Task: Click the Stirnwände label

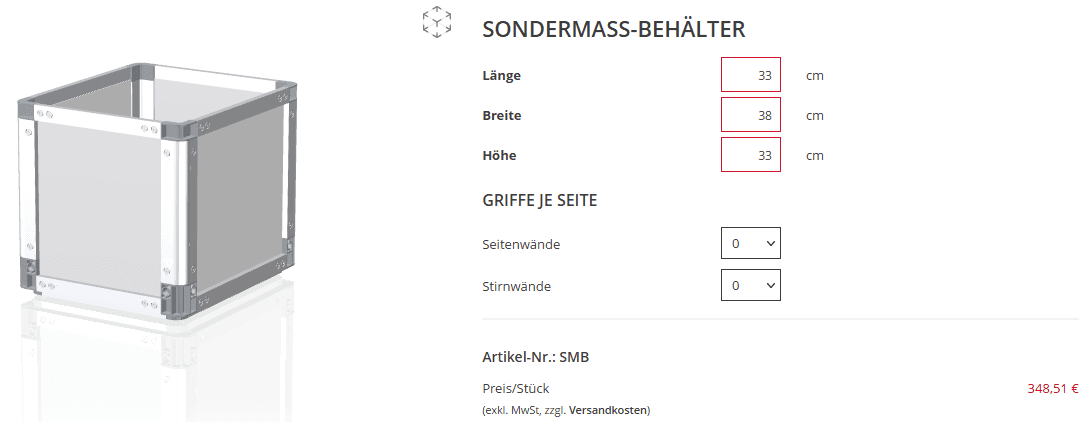Action: coord(516,287)
